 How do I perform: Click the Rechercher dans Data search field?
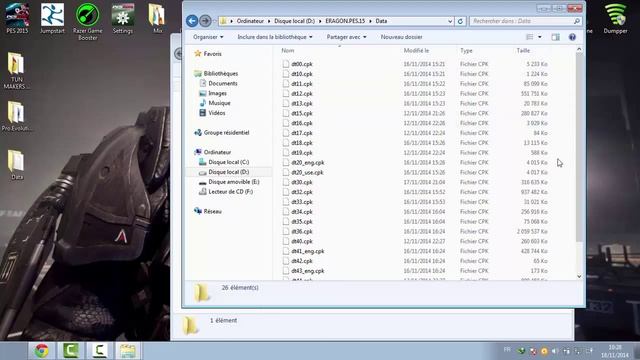(525, 21)
